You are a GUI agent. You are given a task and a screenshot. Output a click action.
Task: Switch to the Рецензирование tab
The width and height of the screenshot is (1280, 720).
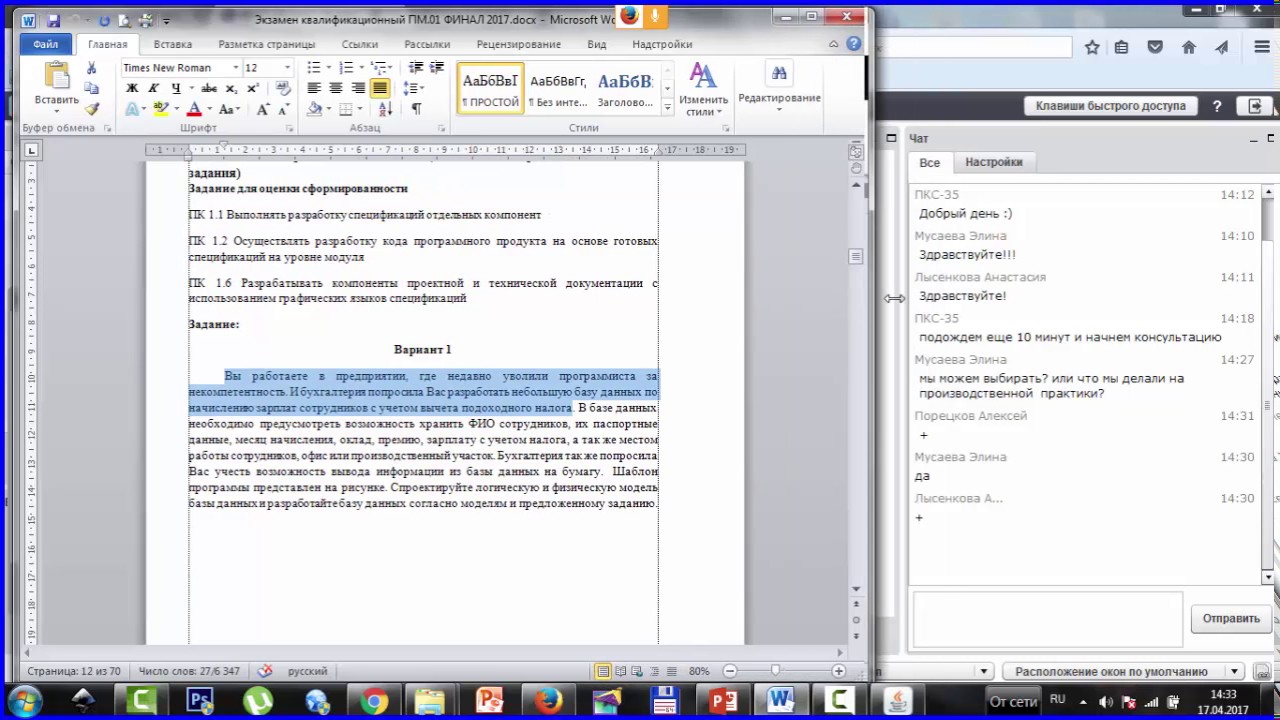pos(519,44)
